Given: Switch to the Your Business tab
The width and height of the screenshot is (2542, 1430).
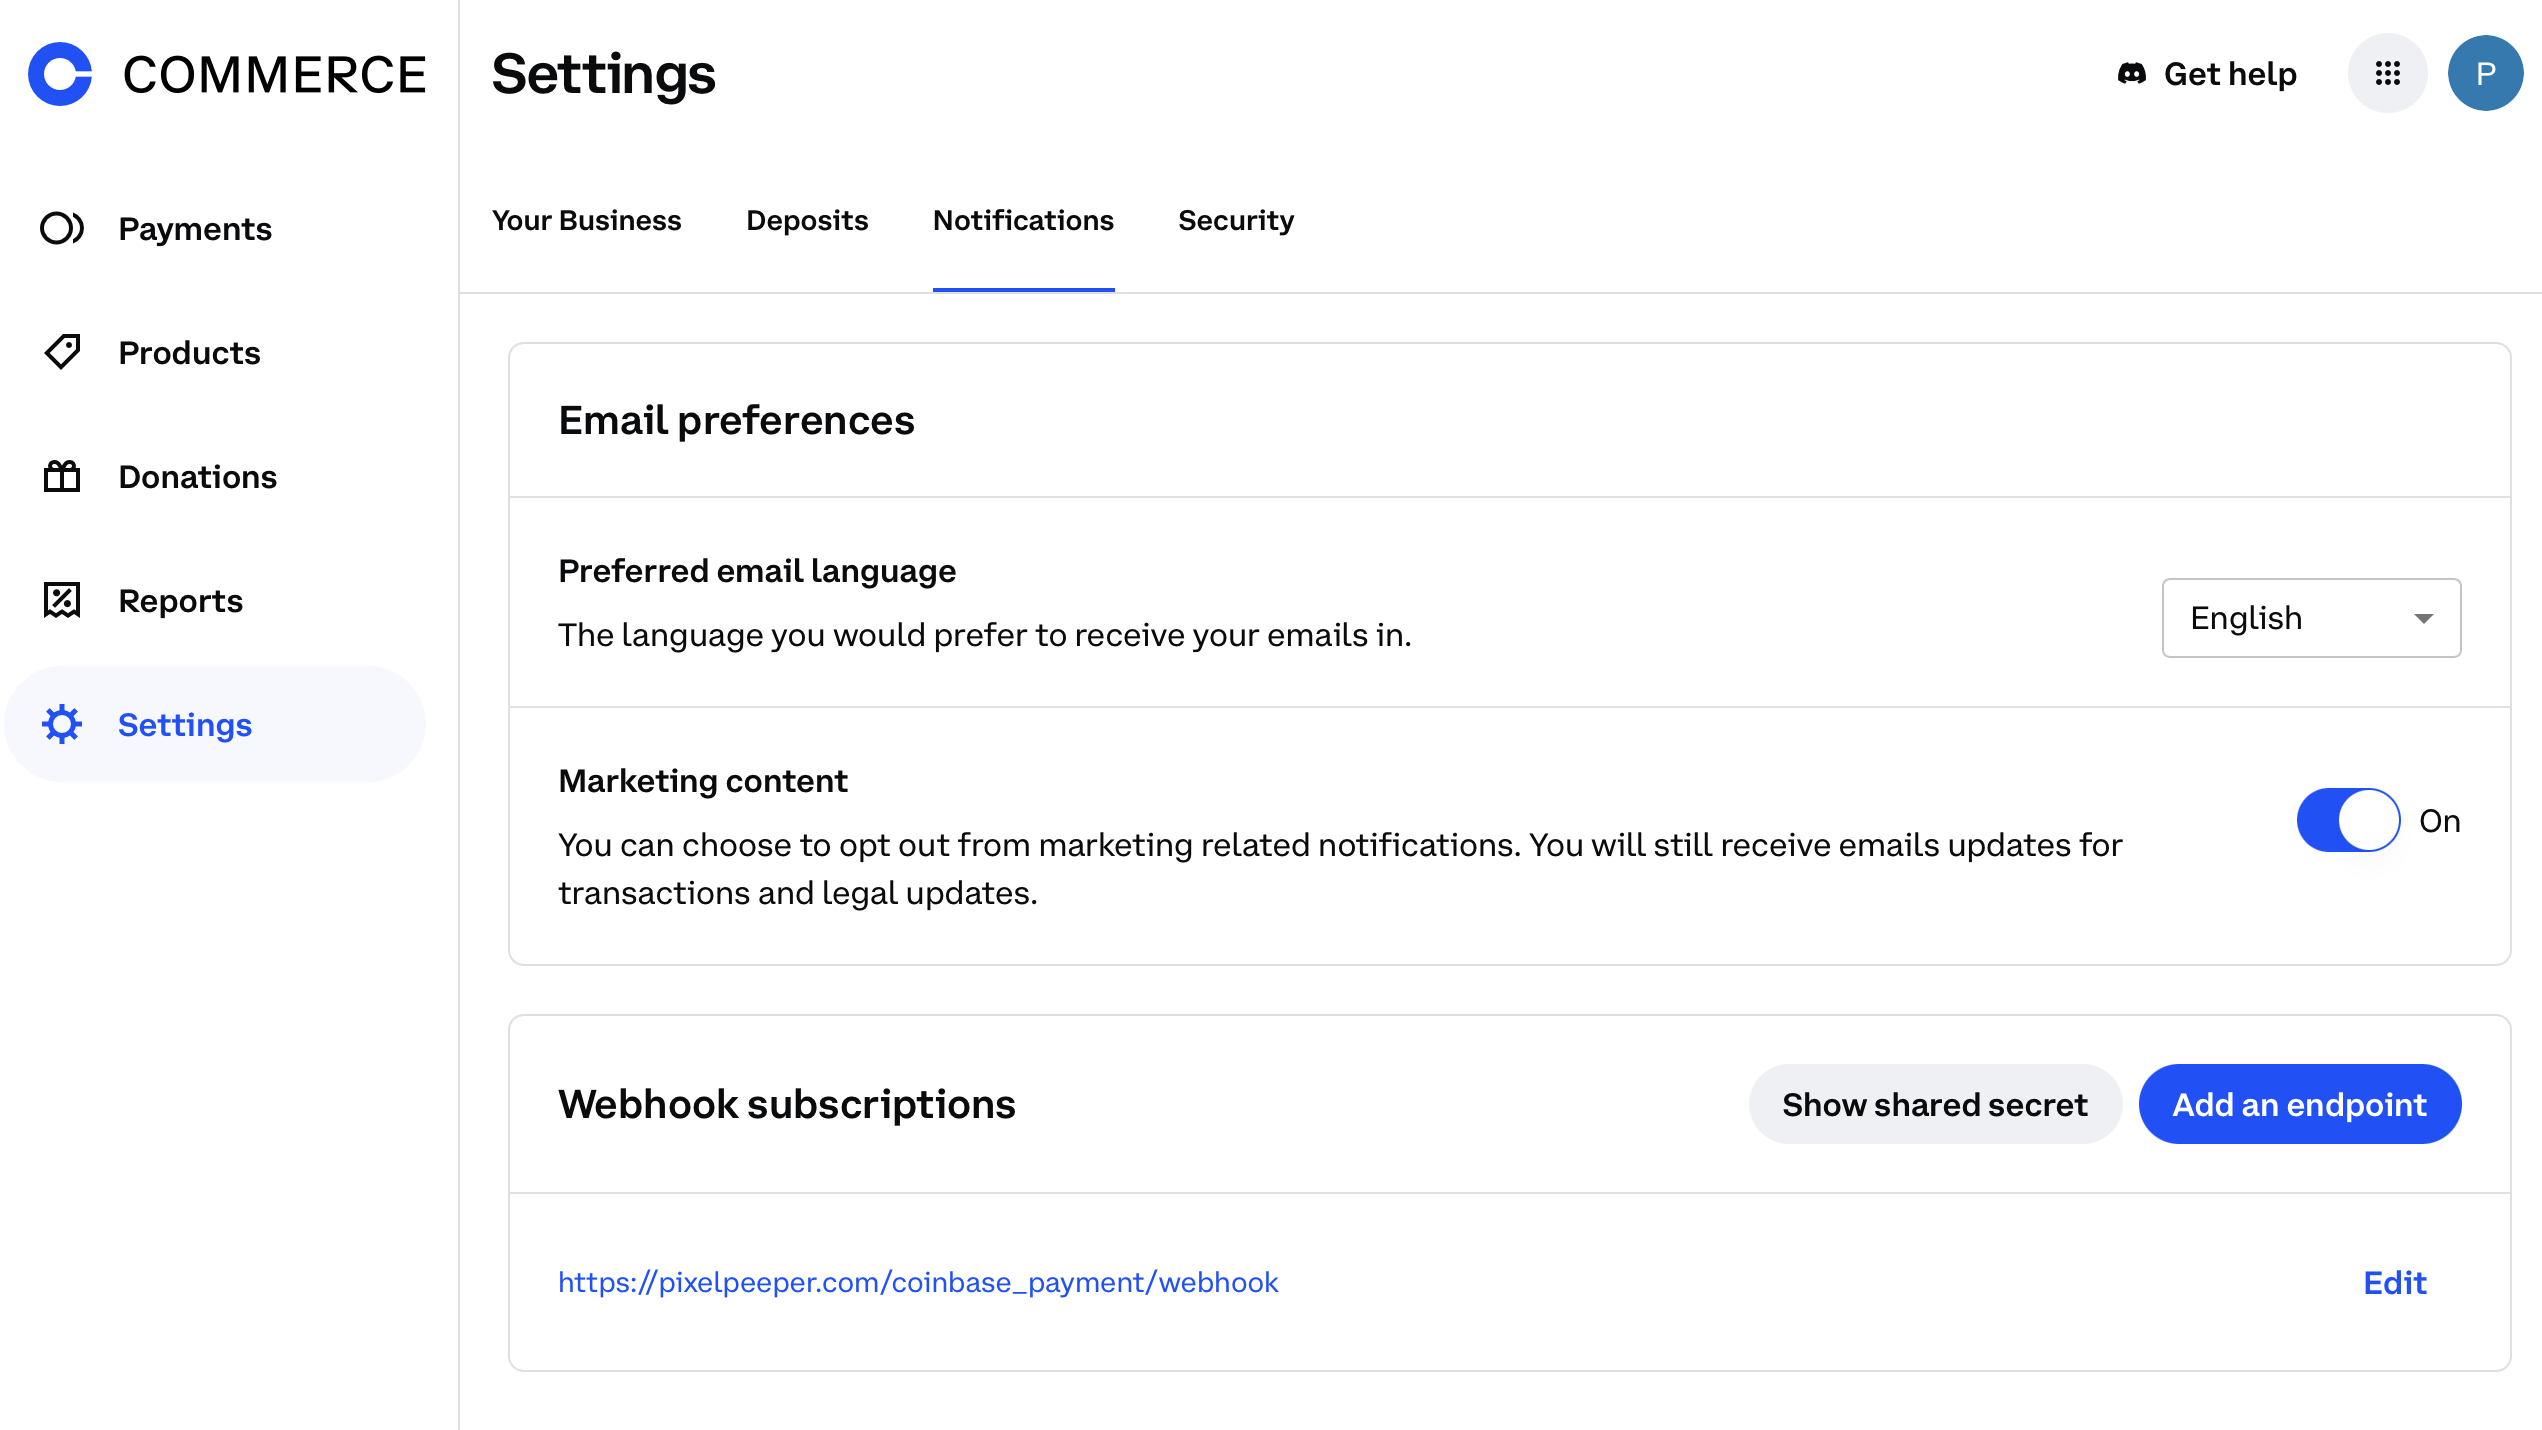Looking at the screenshot, I should tap(586, 220).
